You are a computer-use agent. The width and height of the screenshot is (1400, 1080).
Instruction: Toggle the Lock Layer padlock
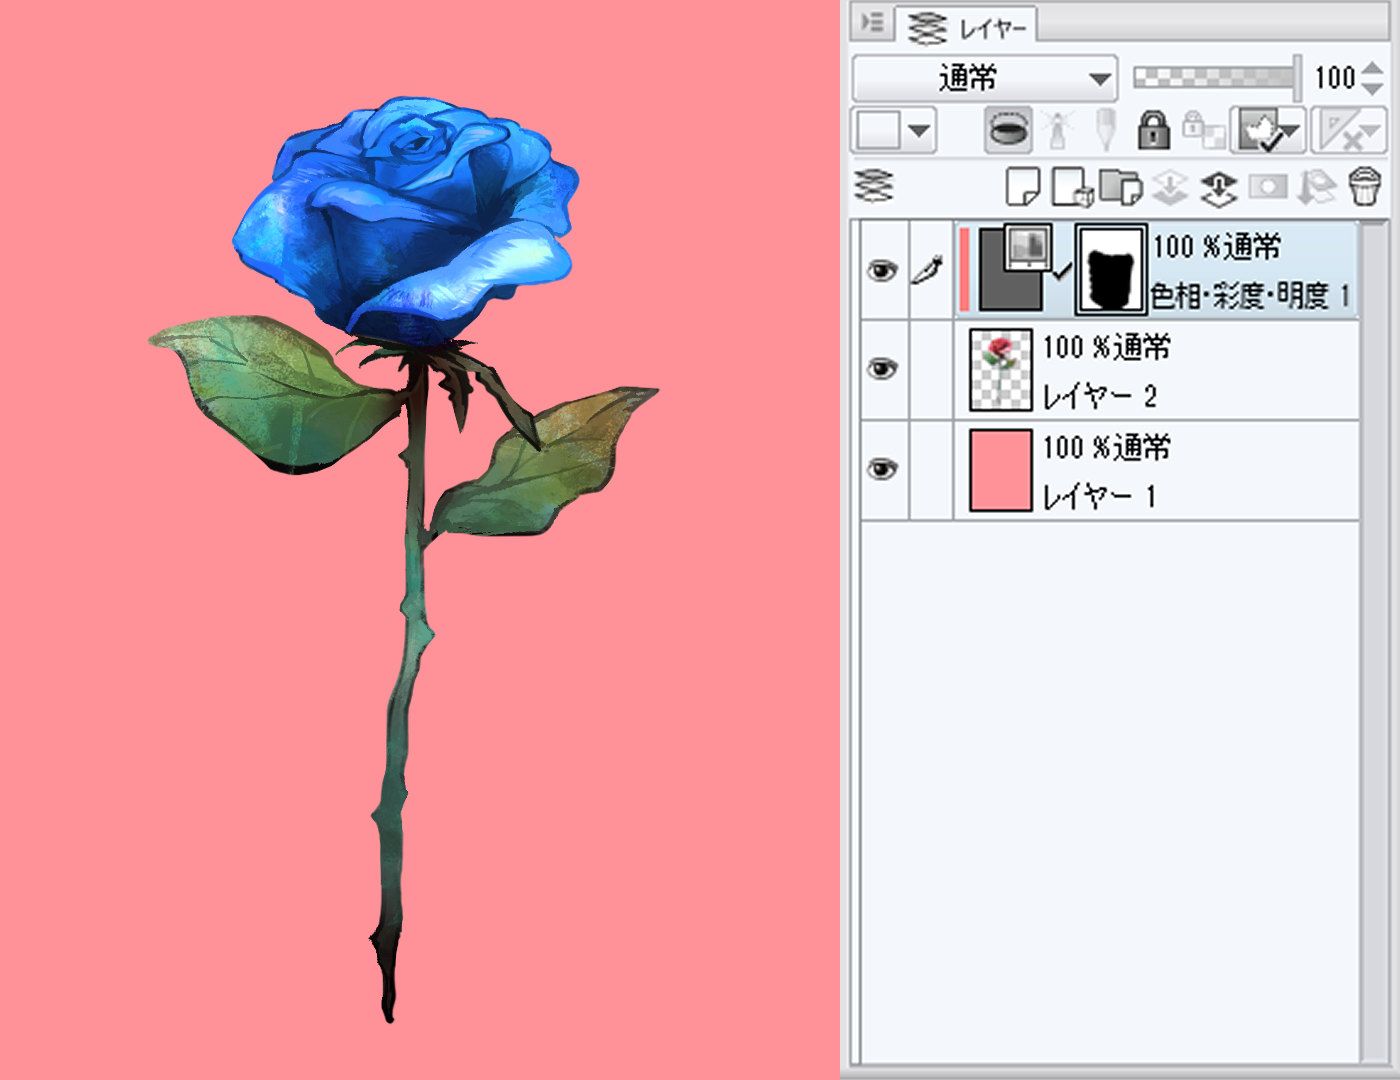point(1153,130)
